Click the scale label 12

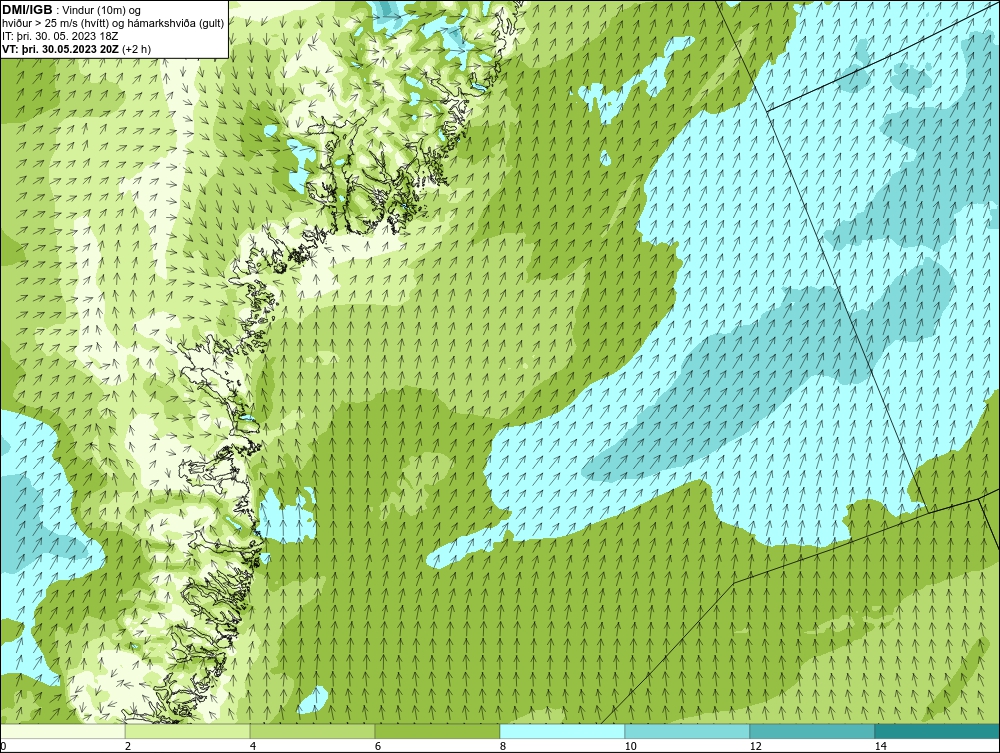coord(755,746)
